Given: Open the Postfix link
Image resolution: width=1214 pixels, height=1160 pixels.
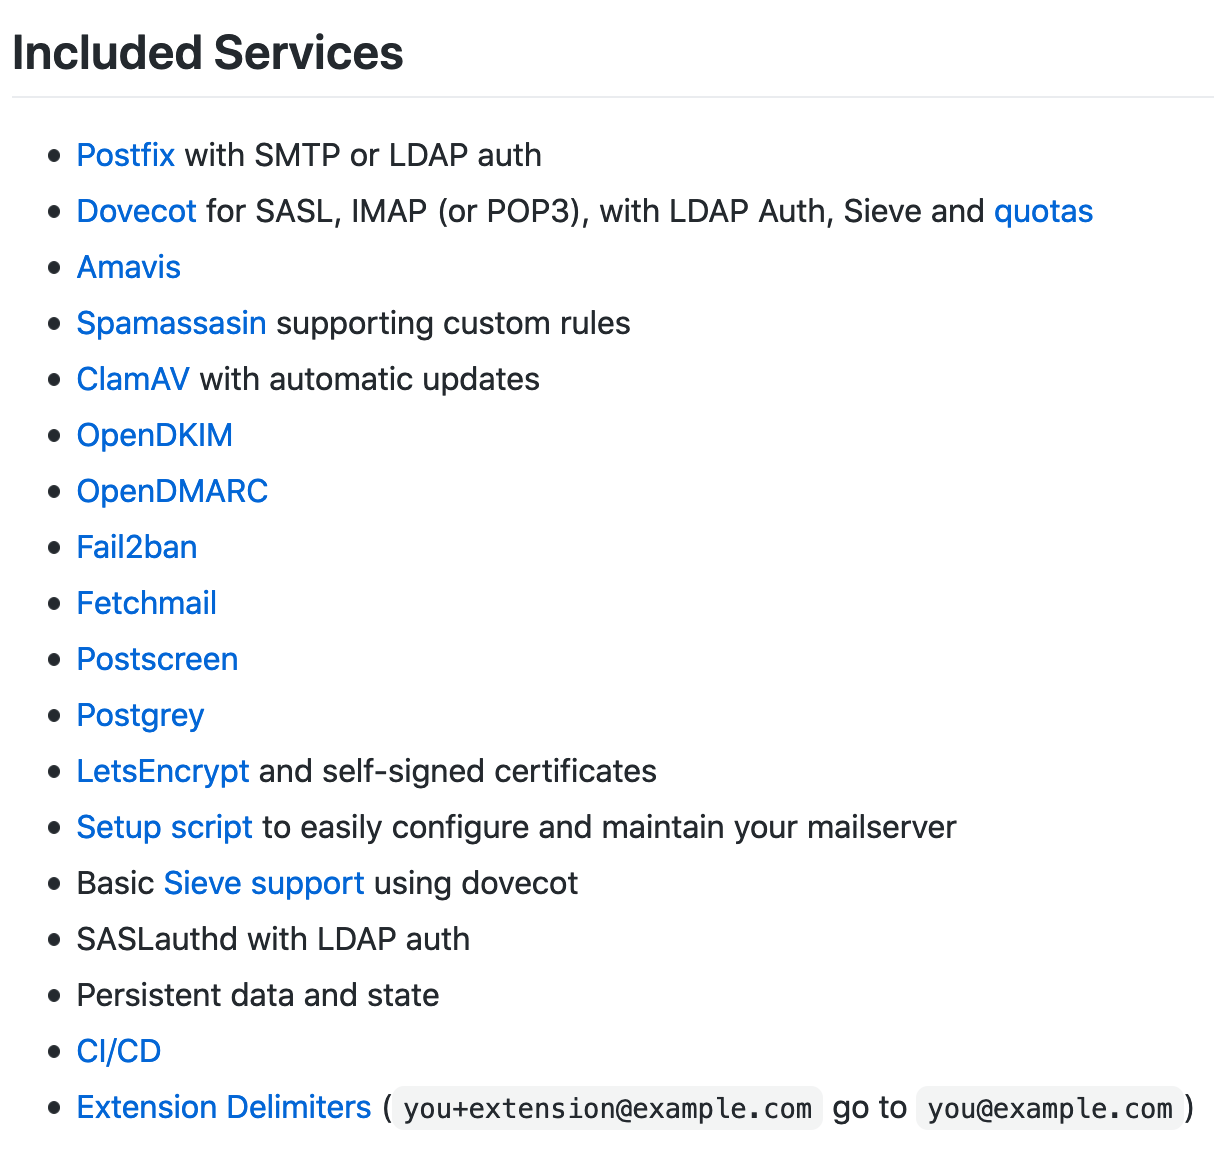Looking at the screenshot, I should [126, 155].
